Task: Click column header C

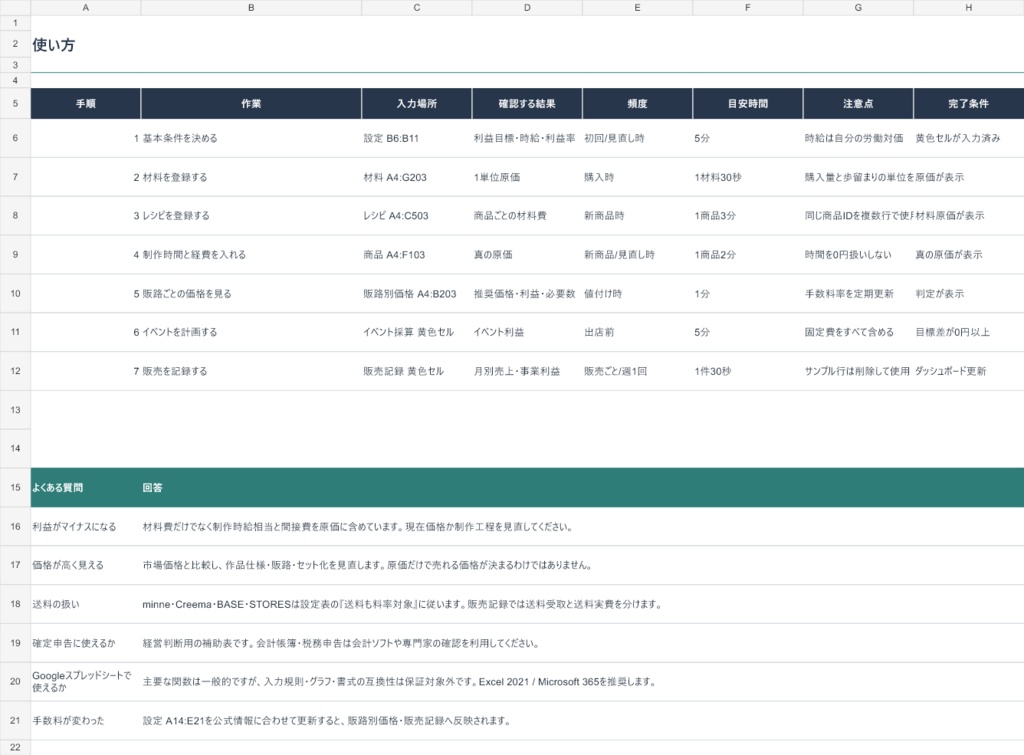Action: [x=417, y=8]
